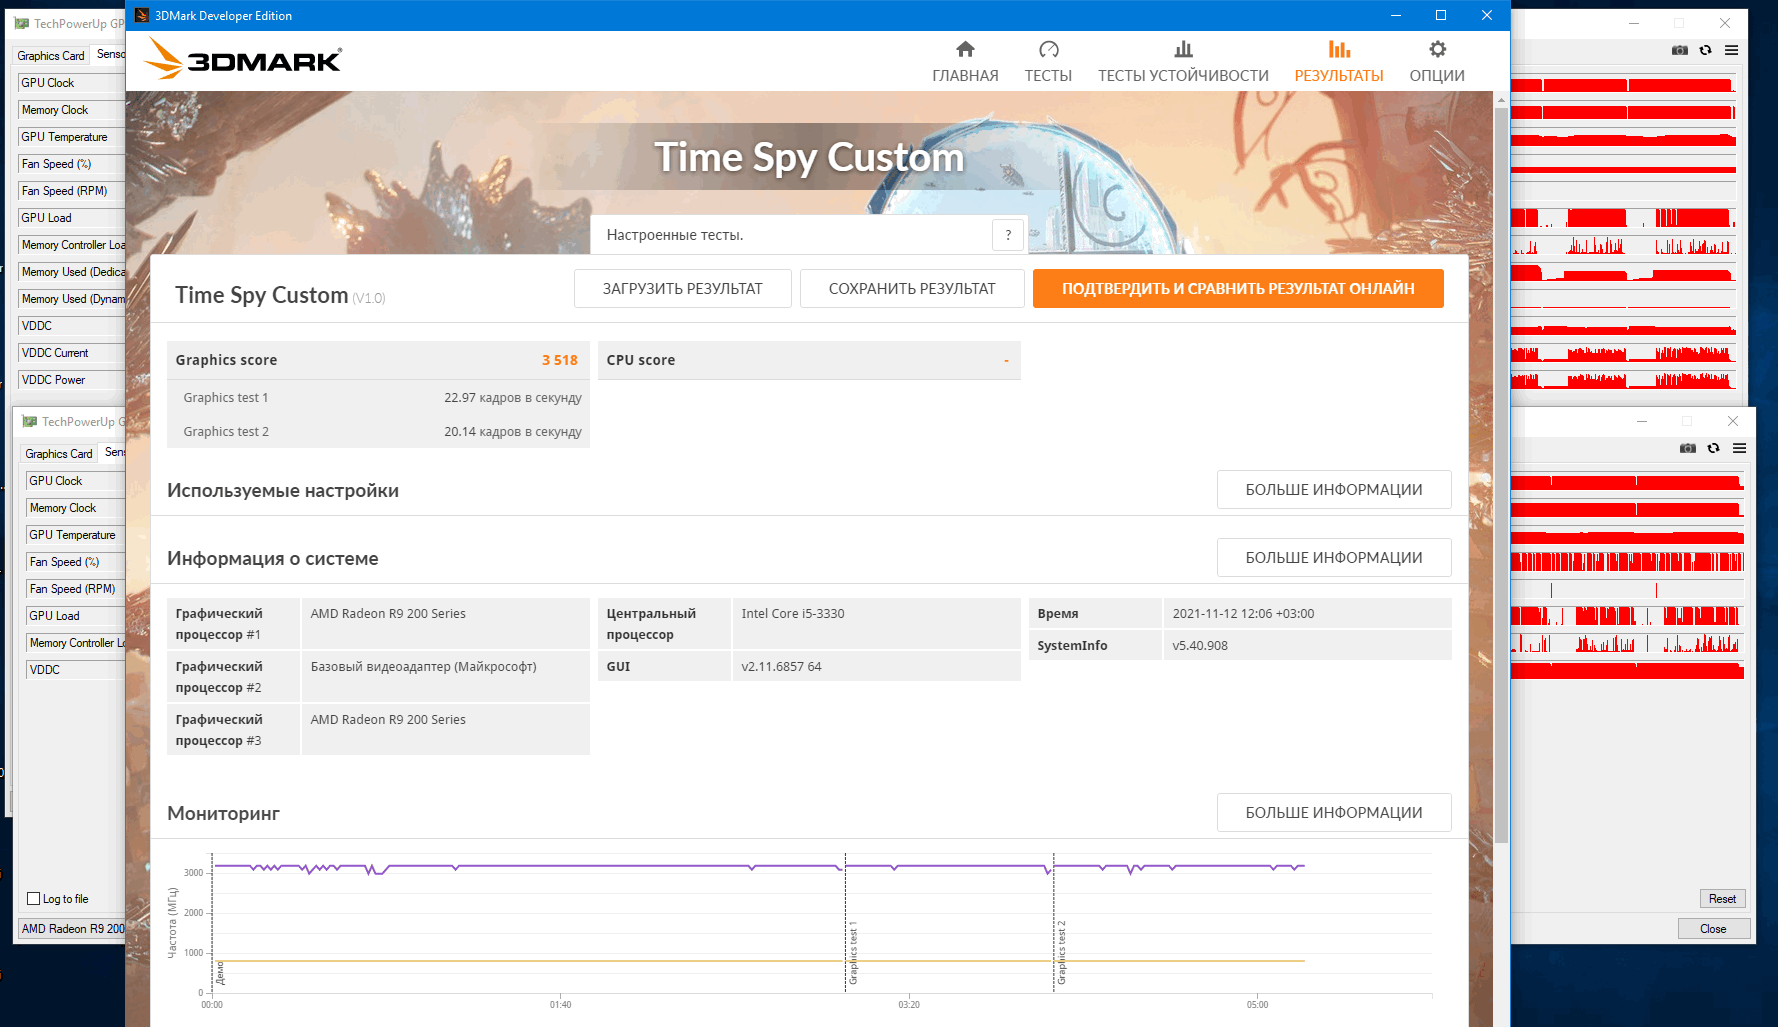Click camera screenshot icon in lower GPU-Z window
Screen dimensions: 1778x1027
click(1688, 448)
